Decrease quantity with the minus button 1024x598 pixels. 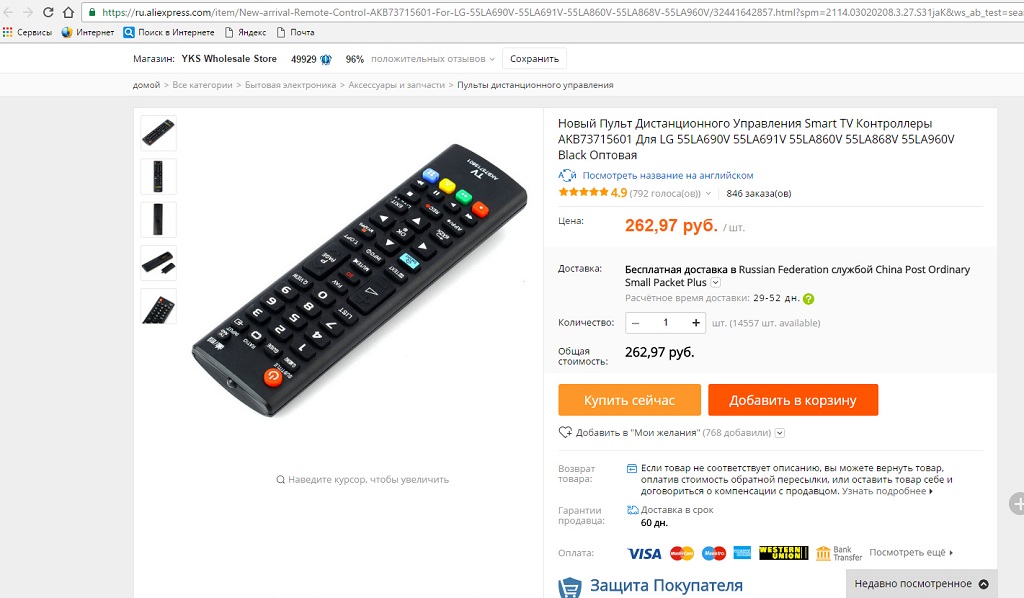[635, 323]
